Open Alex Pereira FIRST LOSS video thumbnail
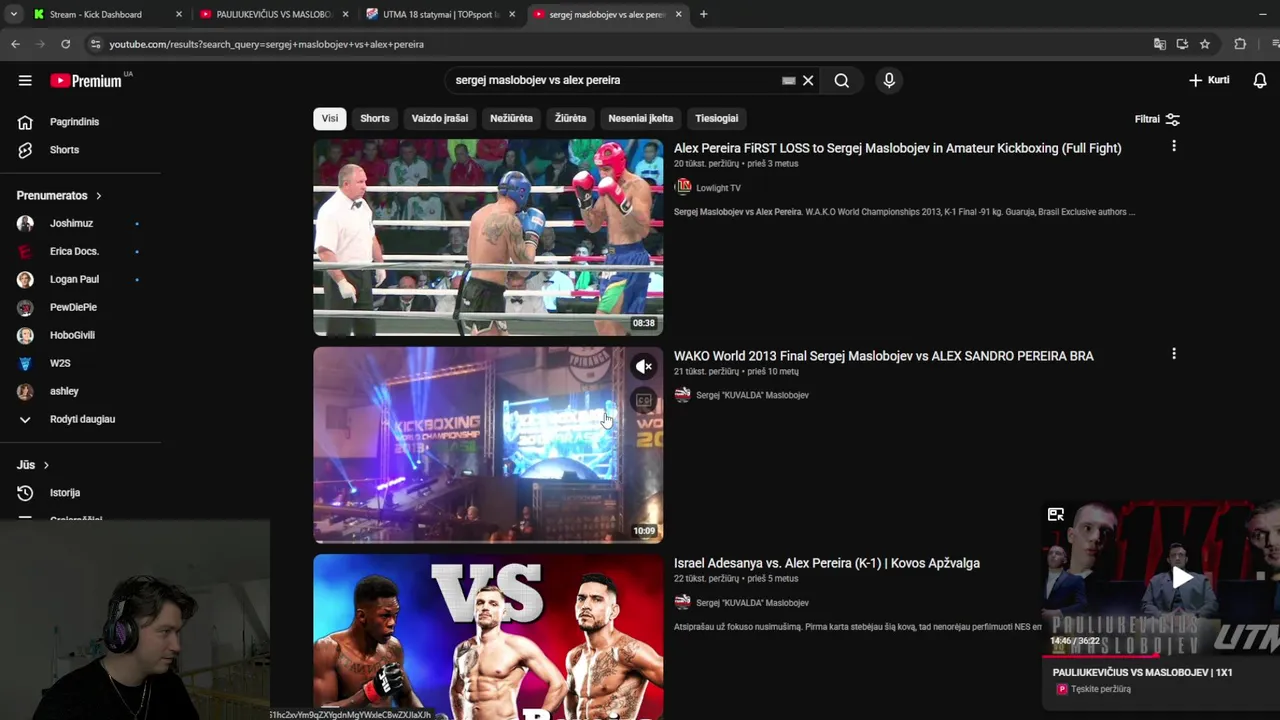 (x=488, y=237)
